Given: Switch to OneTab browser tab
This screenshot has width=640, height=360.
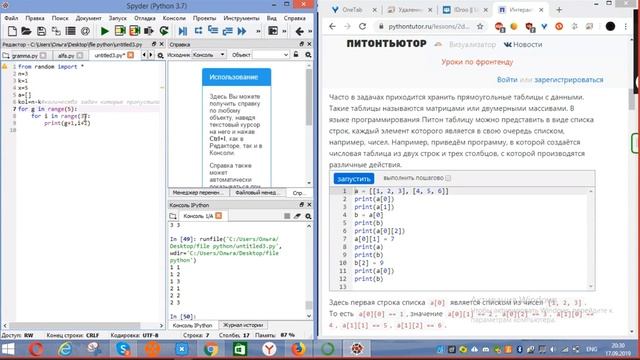Looking at the screenshot, I should coord(352,9).
